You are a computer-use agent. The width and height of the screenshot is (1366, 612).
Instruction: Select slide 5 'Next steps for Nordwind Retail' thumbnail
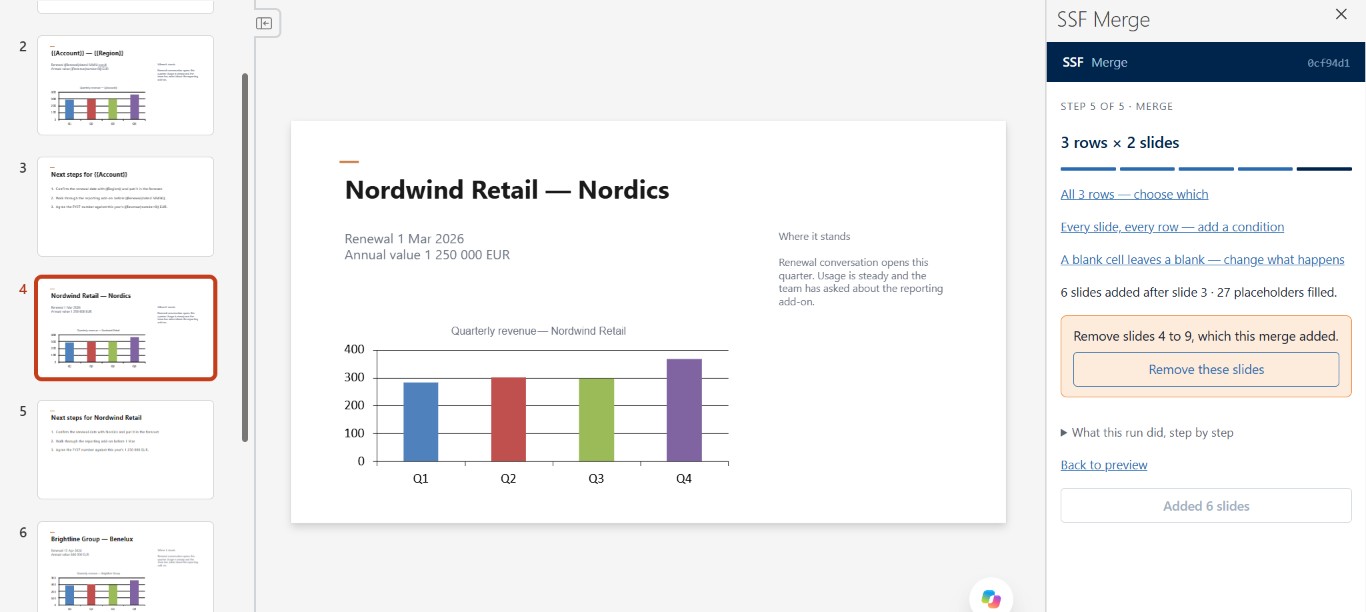click(126, 450)
